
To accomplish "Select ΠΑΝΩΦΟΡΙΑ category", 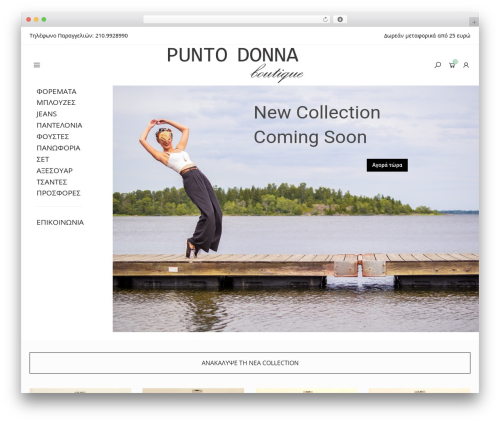I will [58, 148].
